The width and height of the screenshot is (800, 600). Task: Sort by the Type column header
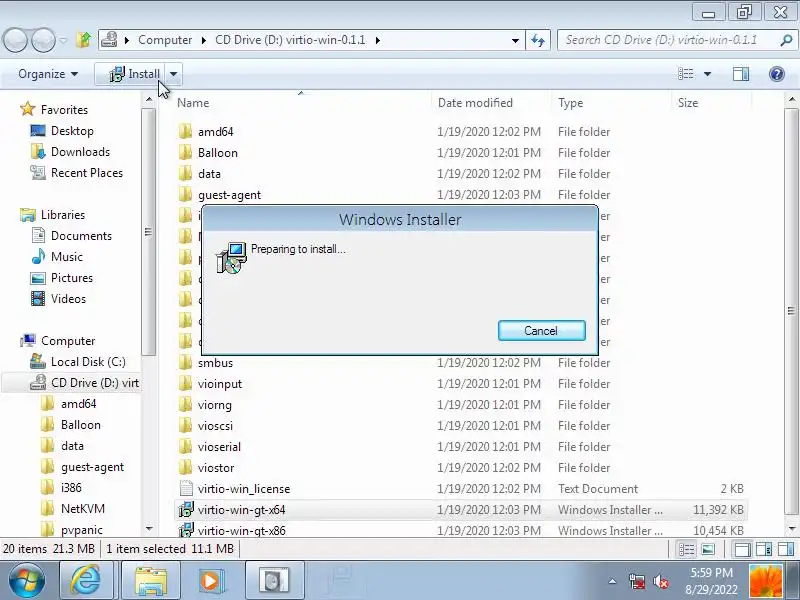[570, 103]
